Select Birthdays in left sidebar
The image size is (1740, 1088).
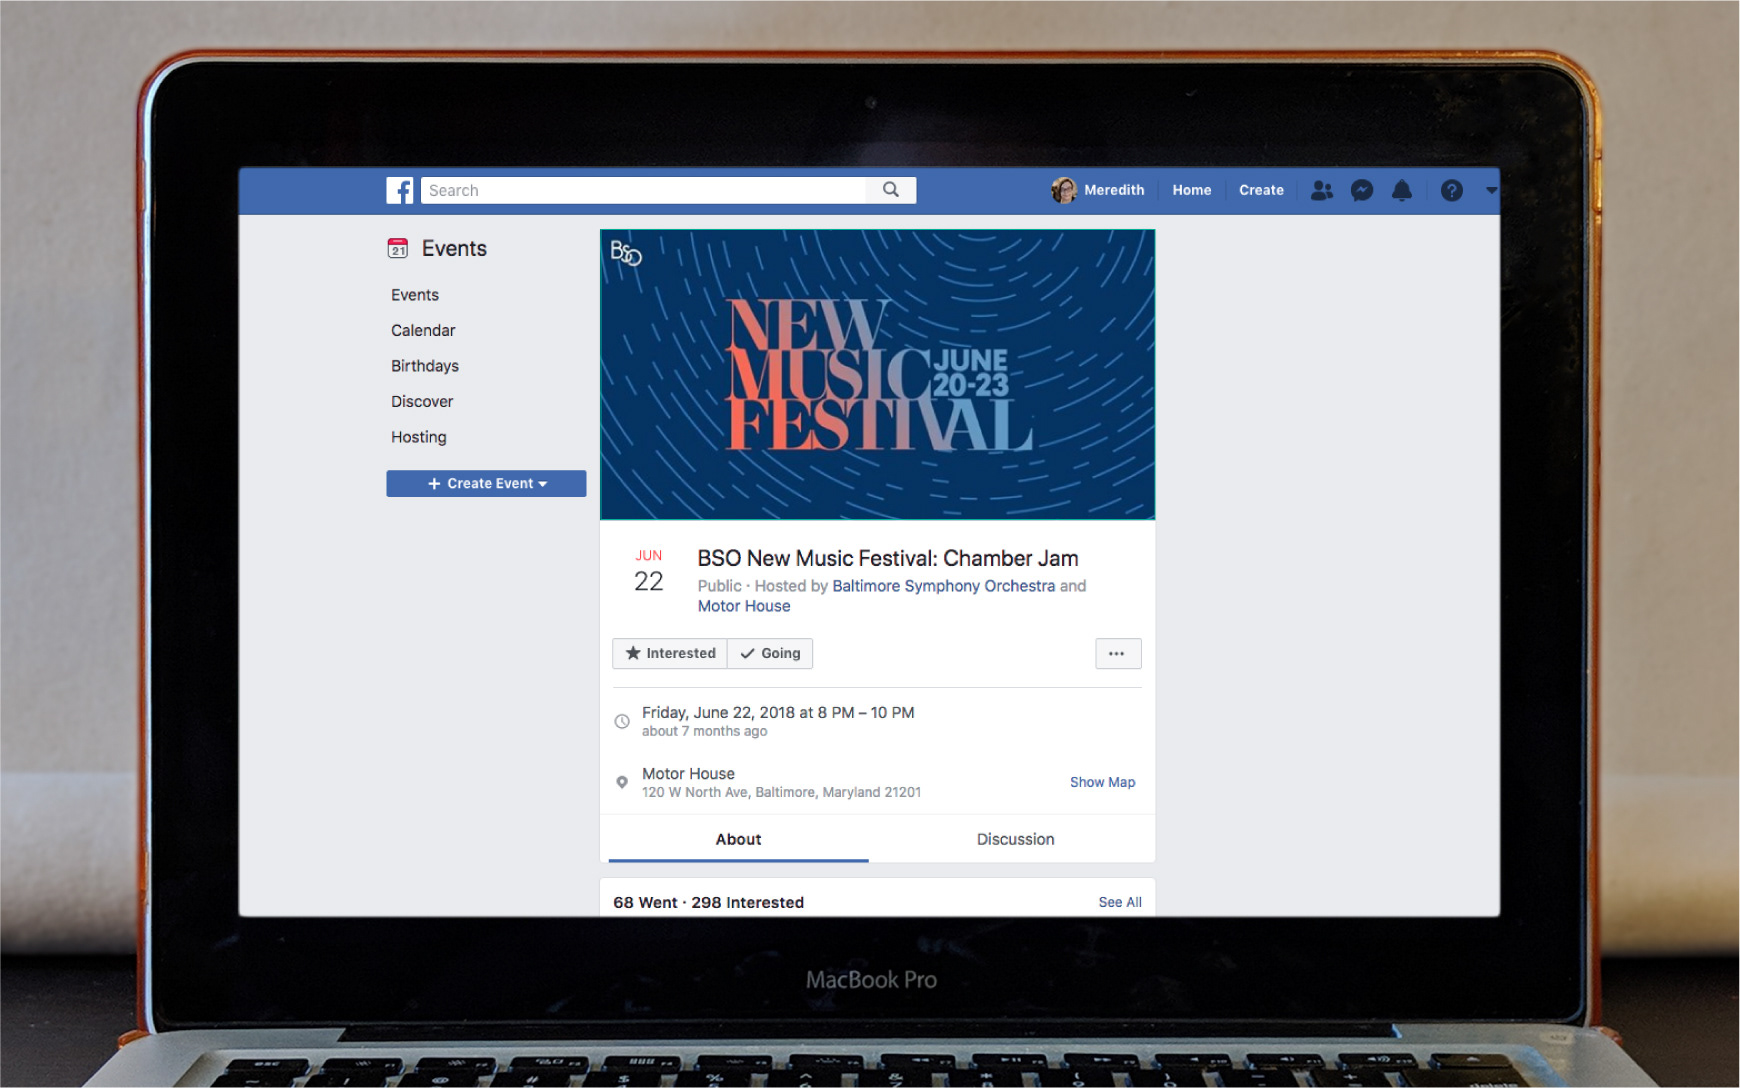425,366
